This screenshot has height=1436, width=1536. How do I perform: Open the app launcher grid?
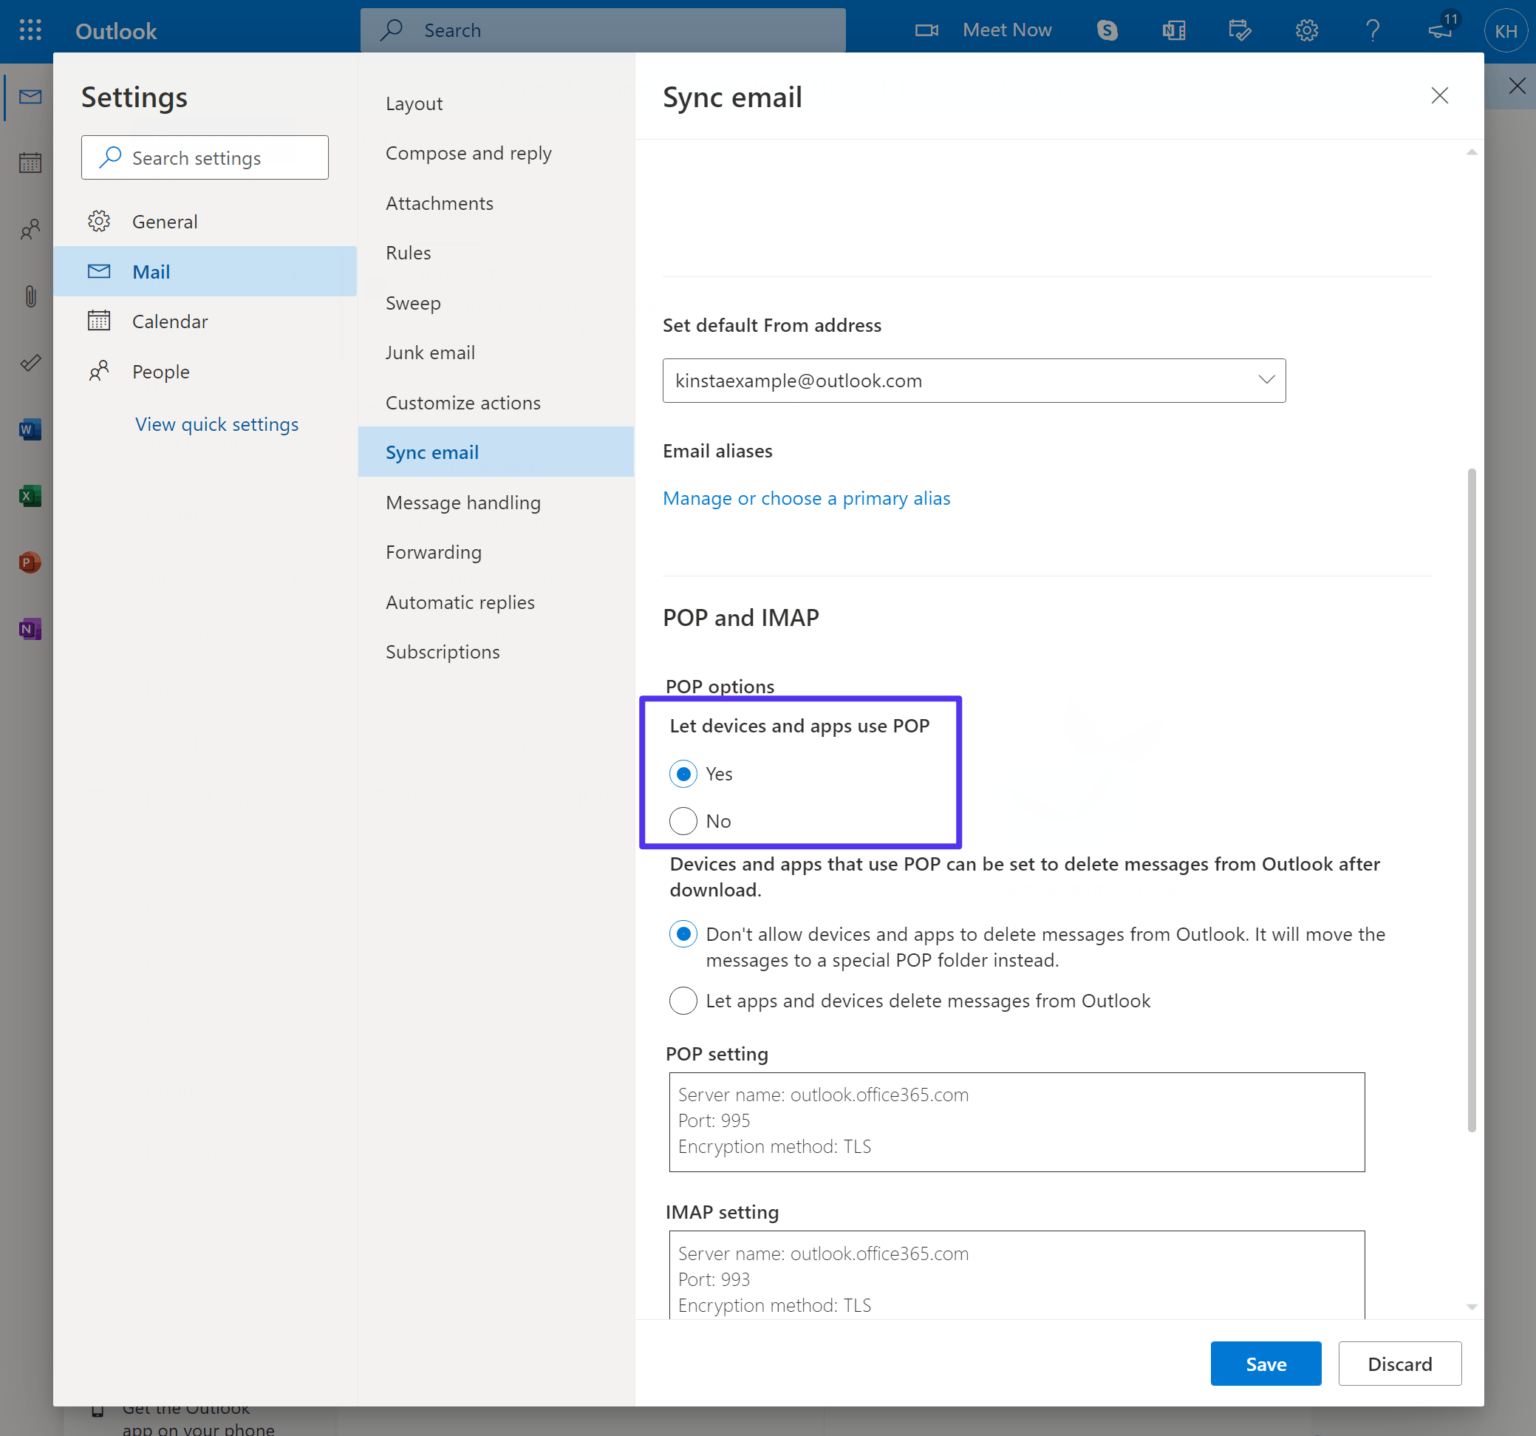point(29,29)
